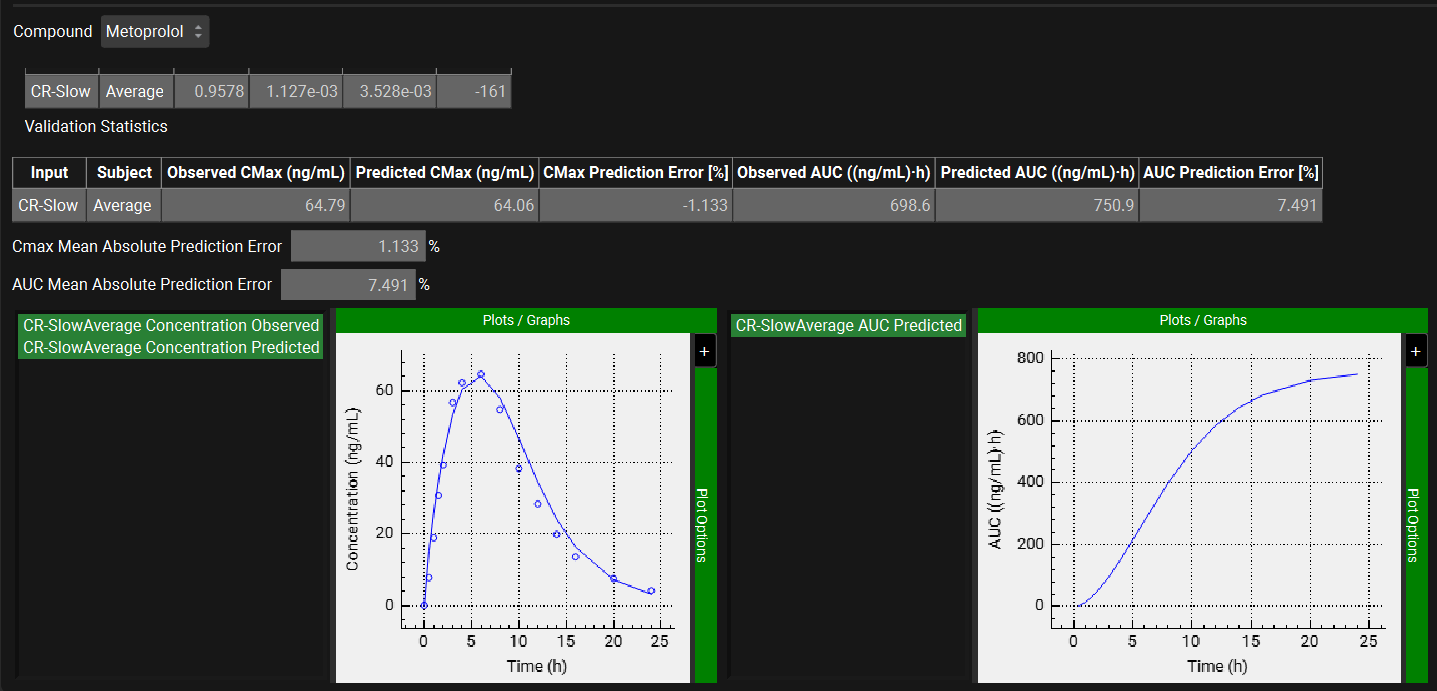Expand Plot Options beside the concentration graph

coord(704,525)
